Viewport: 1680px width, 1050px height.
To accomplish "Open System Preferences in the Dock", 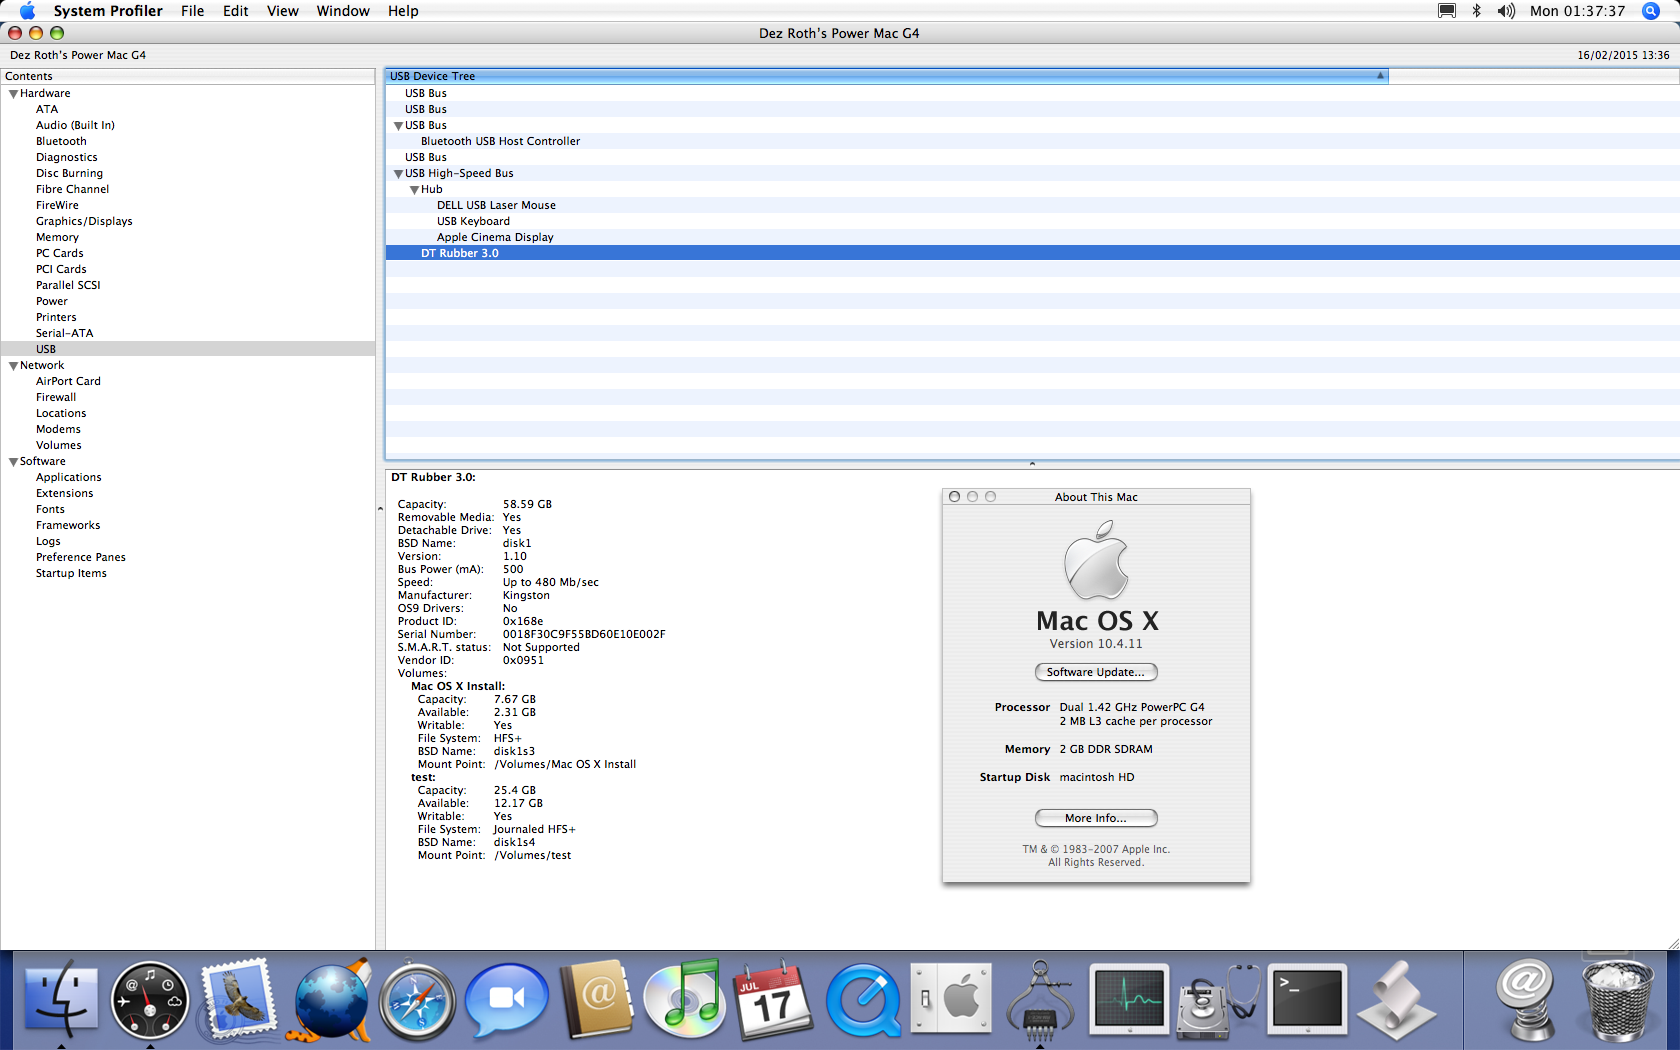I will [x=951, y=999].
